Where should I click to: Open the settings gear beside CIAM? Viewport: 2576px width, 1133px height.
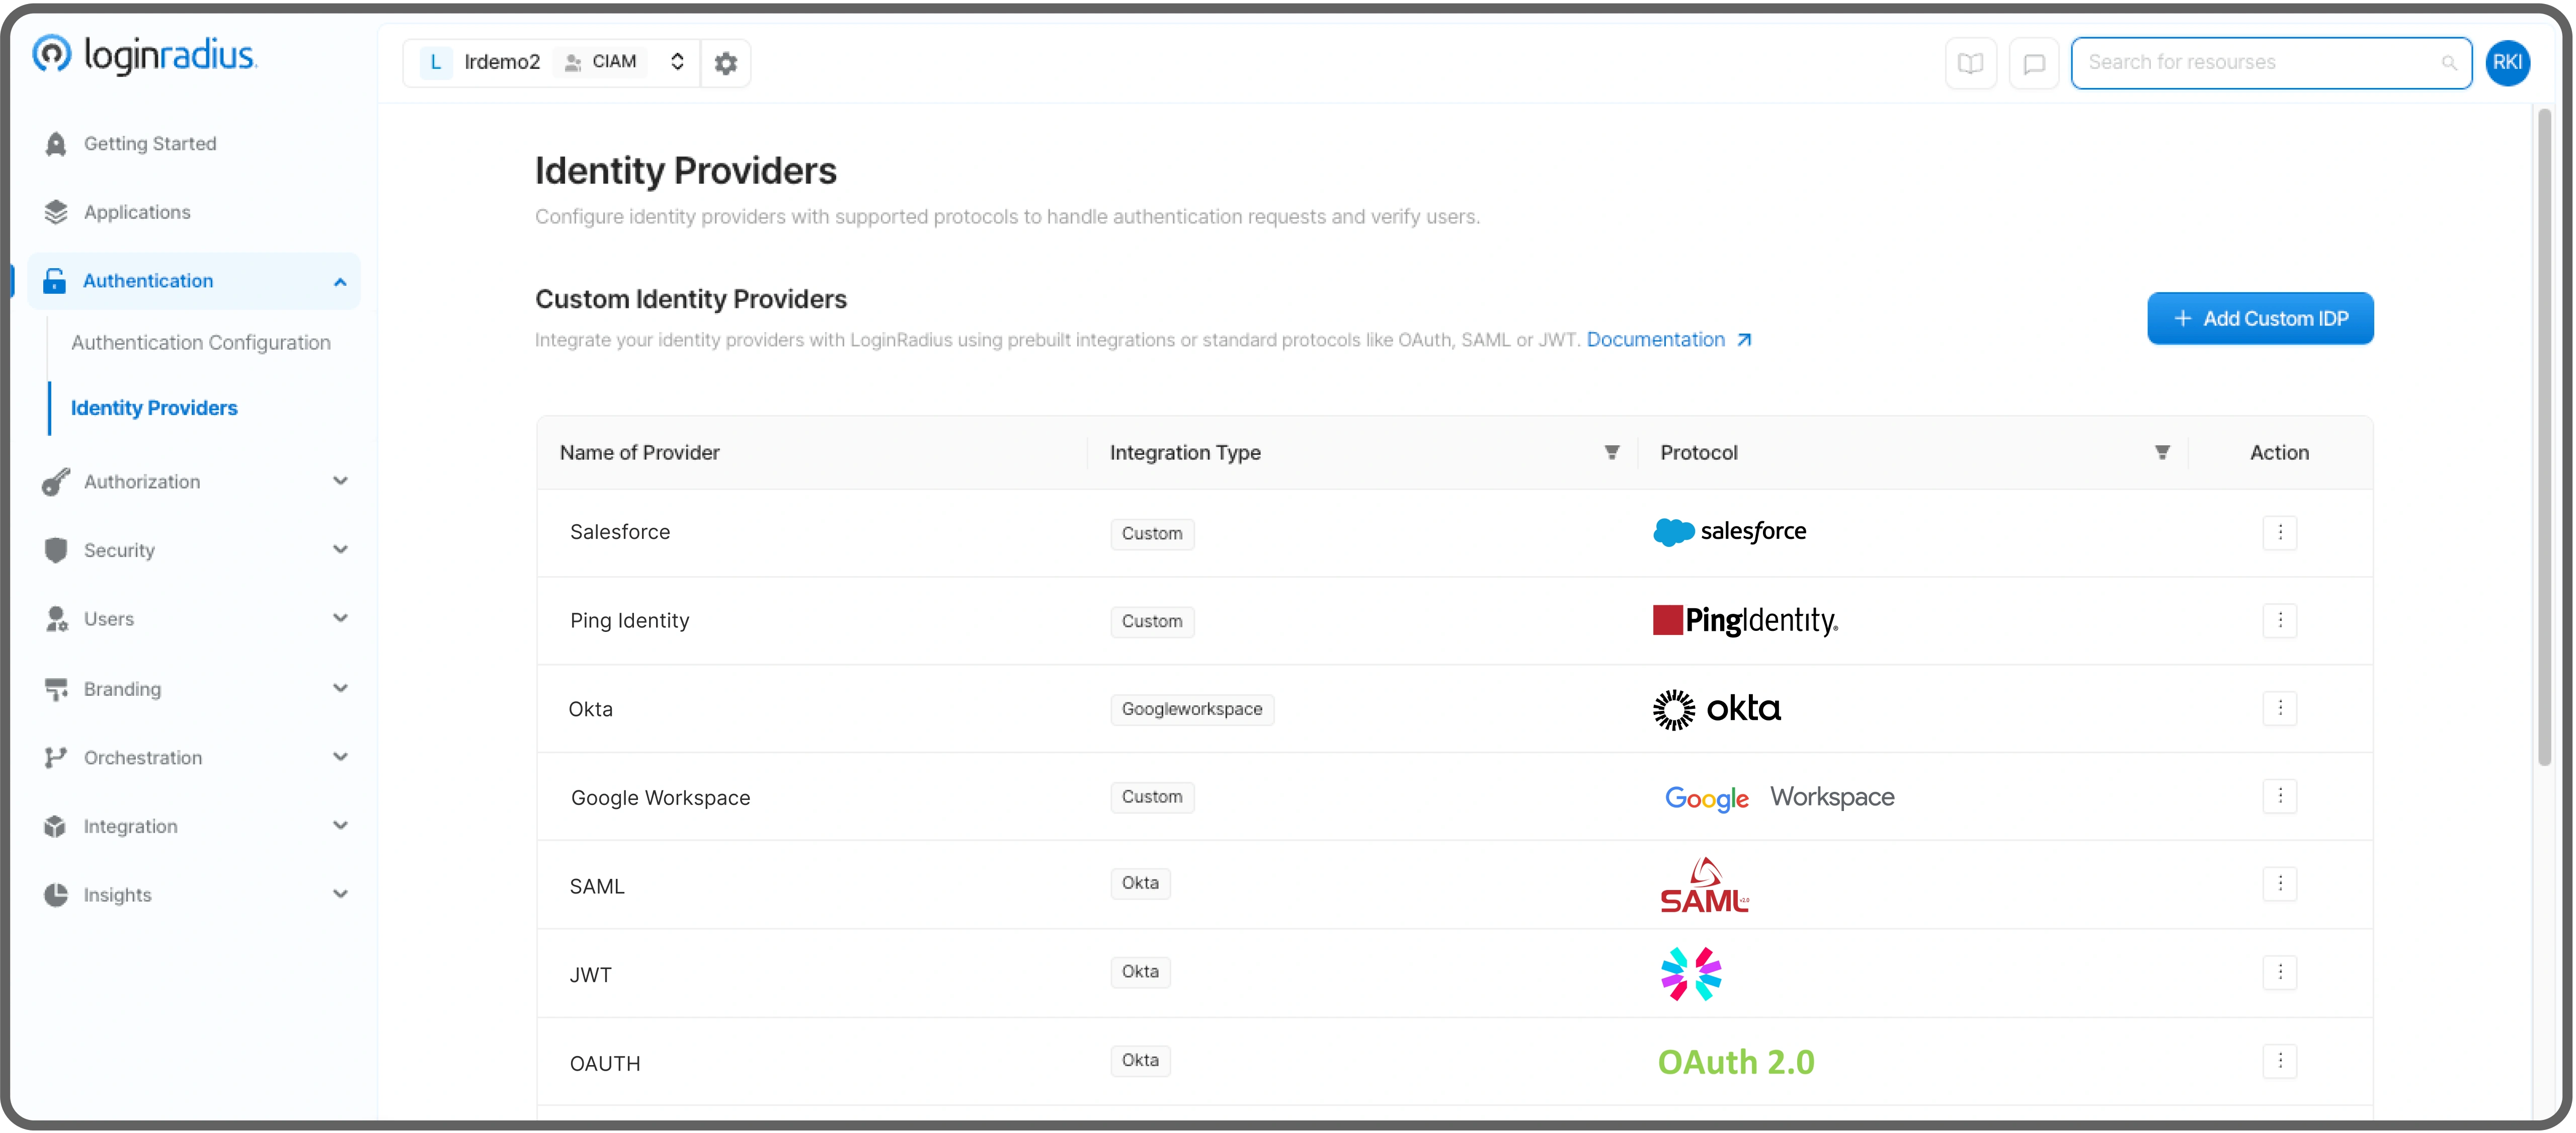726,62
